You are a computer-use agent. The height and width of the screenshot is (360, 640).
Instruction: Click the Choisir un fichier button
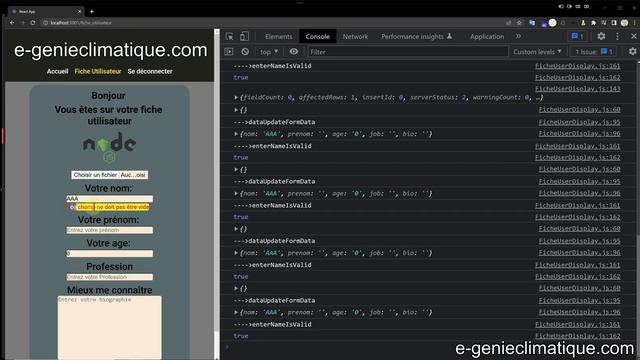[96, 175]
